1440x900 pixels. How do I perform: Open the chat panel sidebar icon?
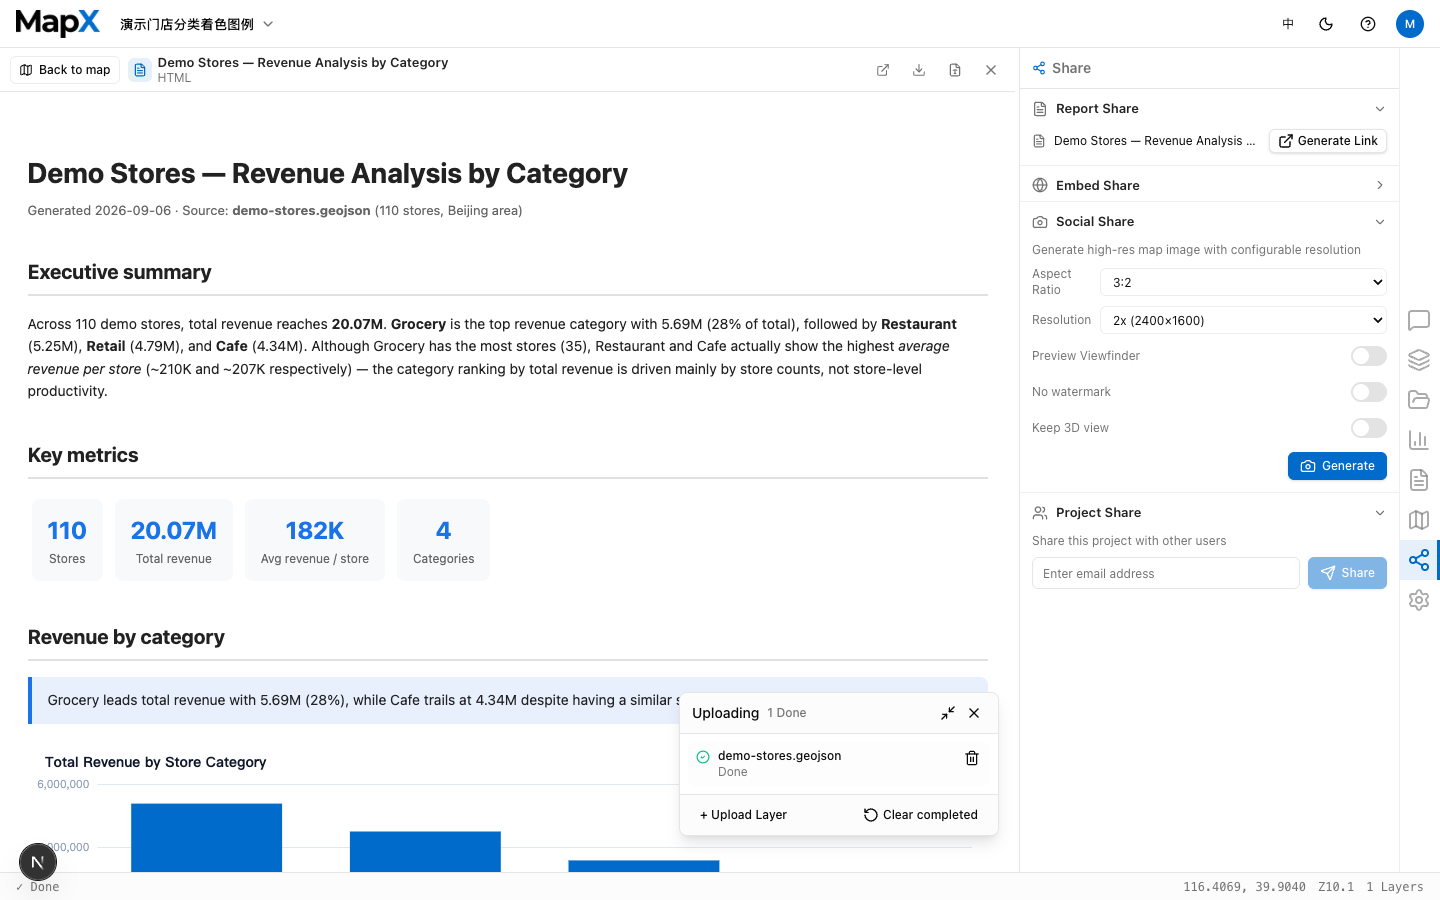point(1419,320)
